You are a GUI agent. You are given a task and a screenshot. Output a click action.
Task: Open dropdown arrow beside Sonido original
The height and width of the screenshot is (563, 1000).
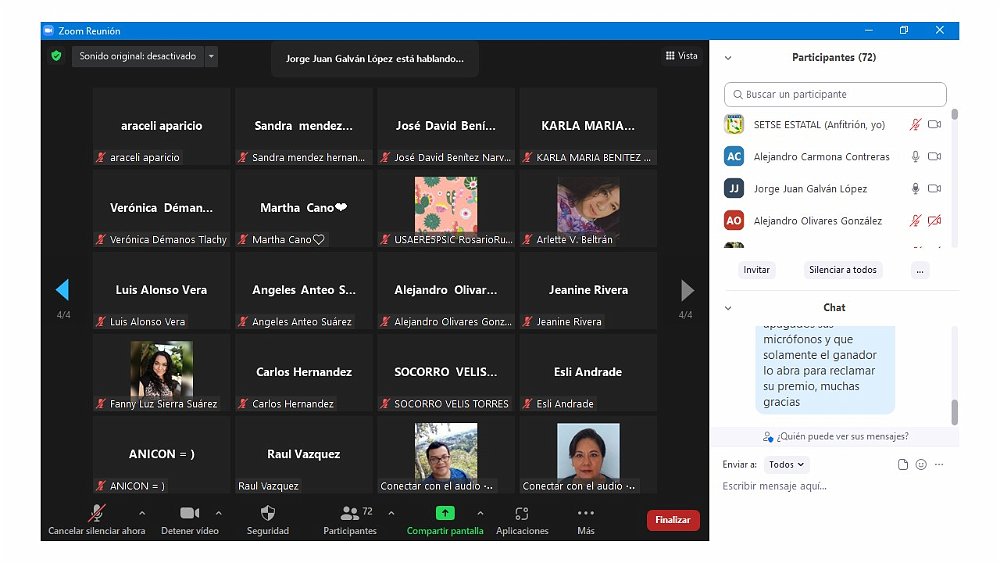coord(211,57)
